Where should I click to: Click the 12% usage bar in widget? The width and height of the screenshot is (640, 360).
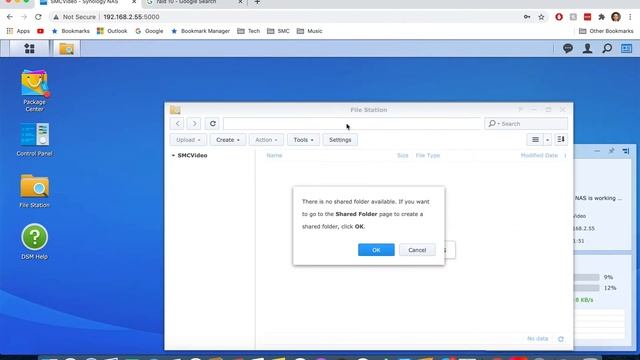click(x=587, y=288)
